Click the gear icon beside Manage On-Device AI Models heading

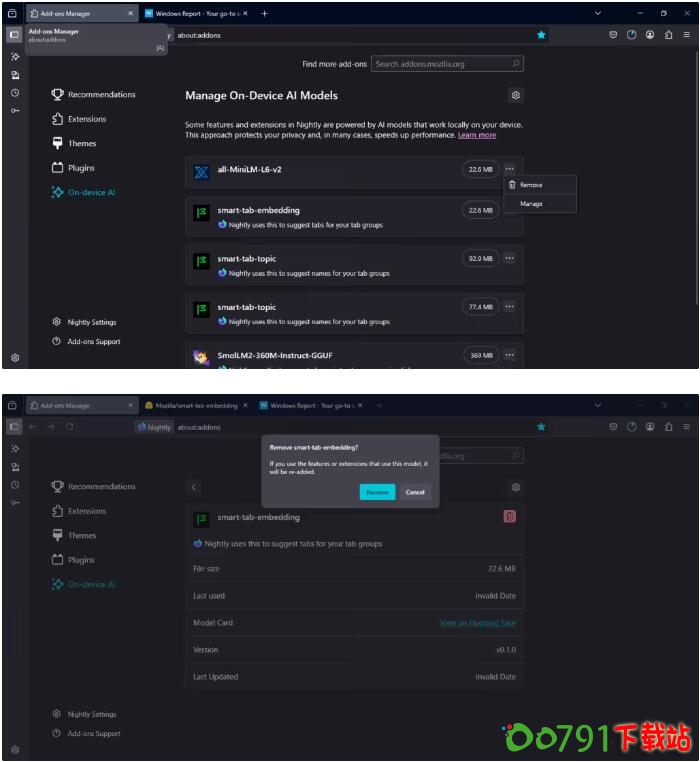(x=516, y=95)
